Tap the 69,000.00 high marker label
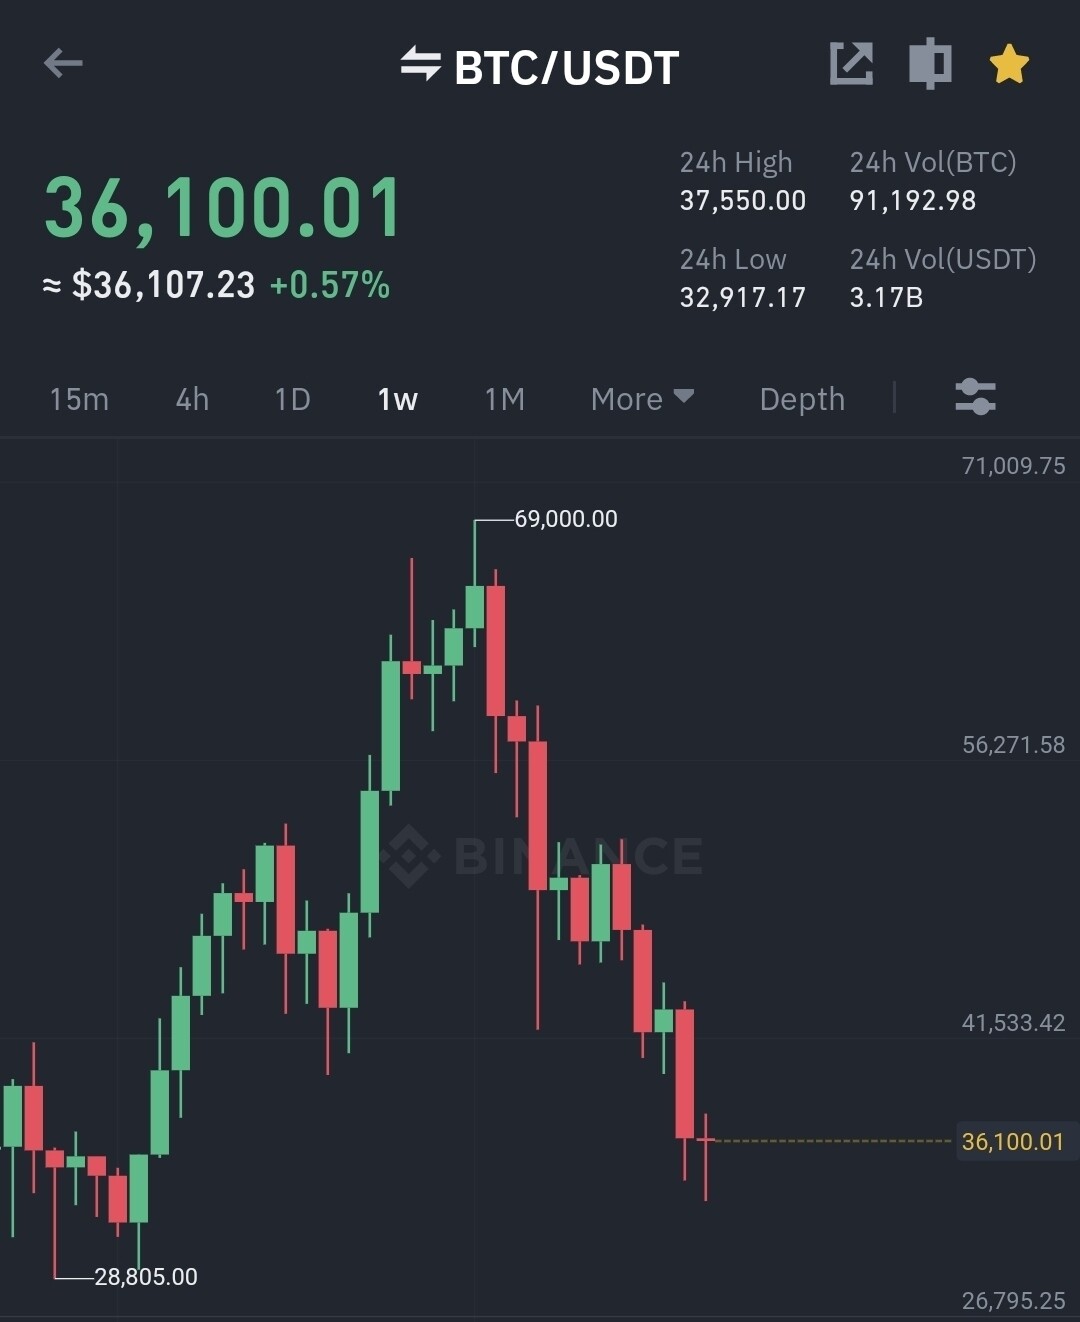 tap(565, 519)
